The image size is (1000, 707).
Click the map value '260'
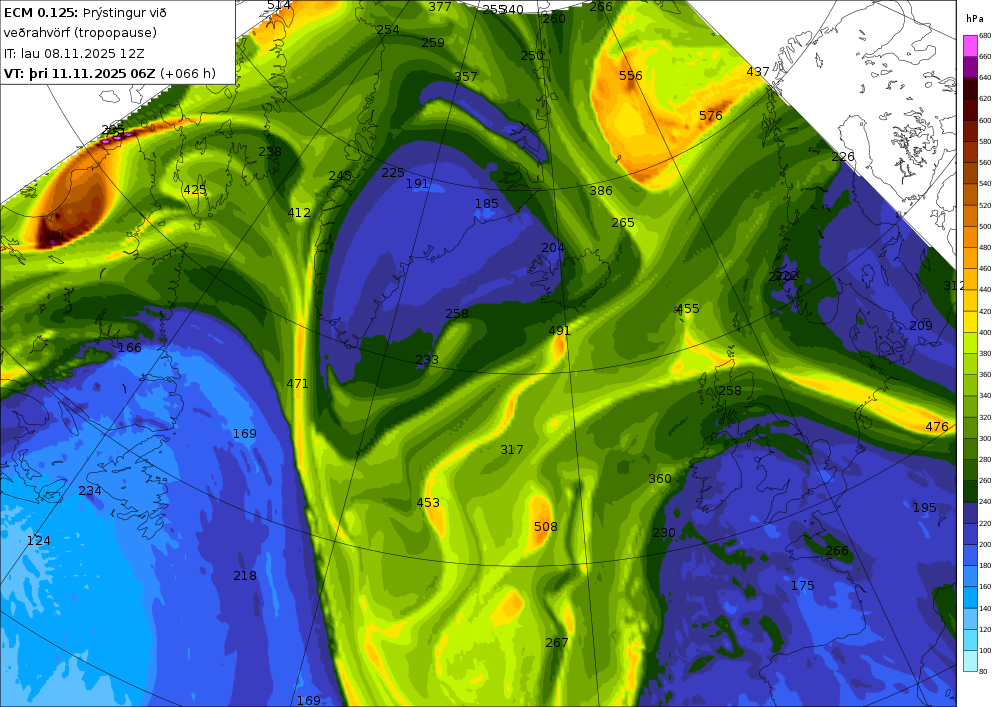coord(554,18)
